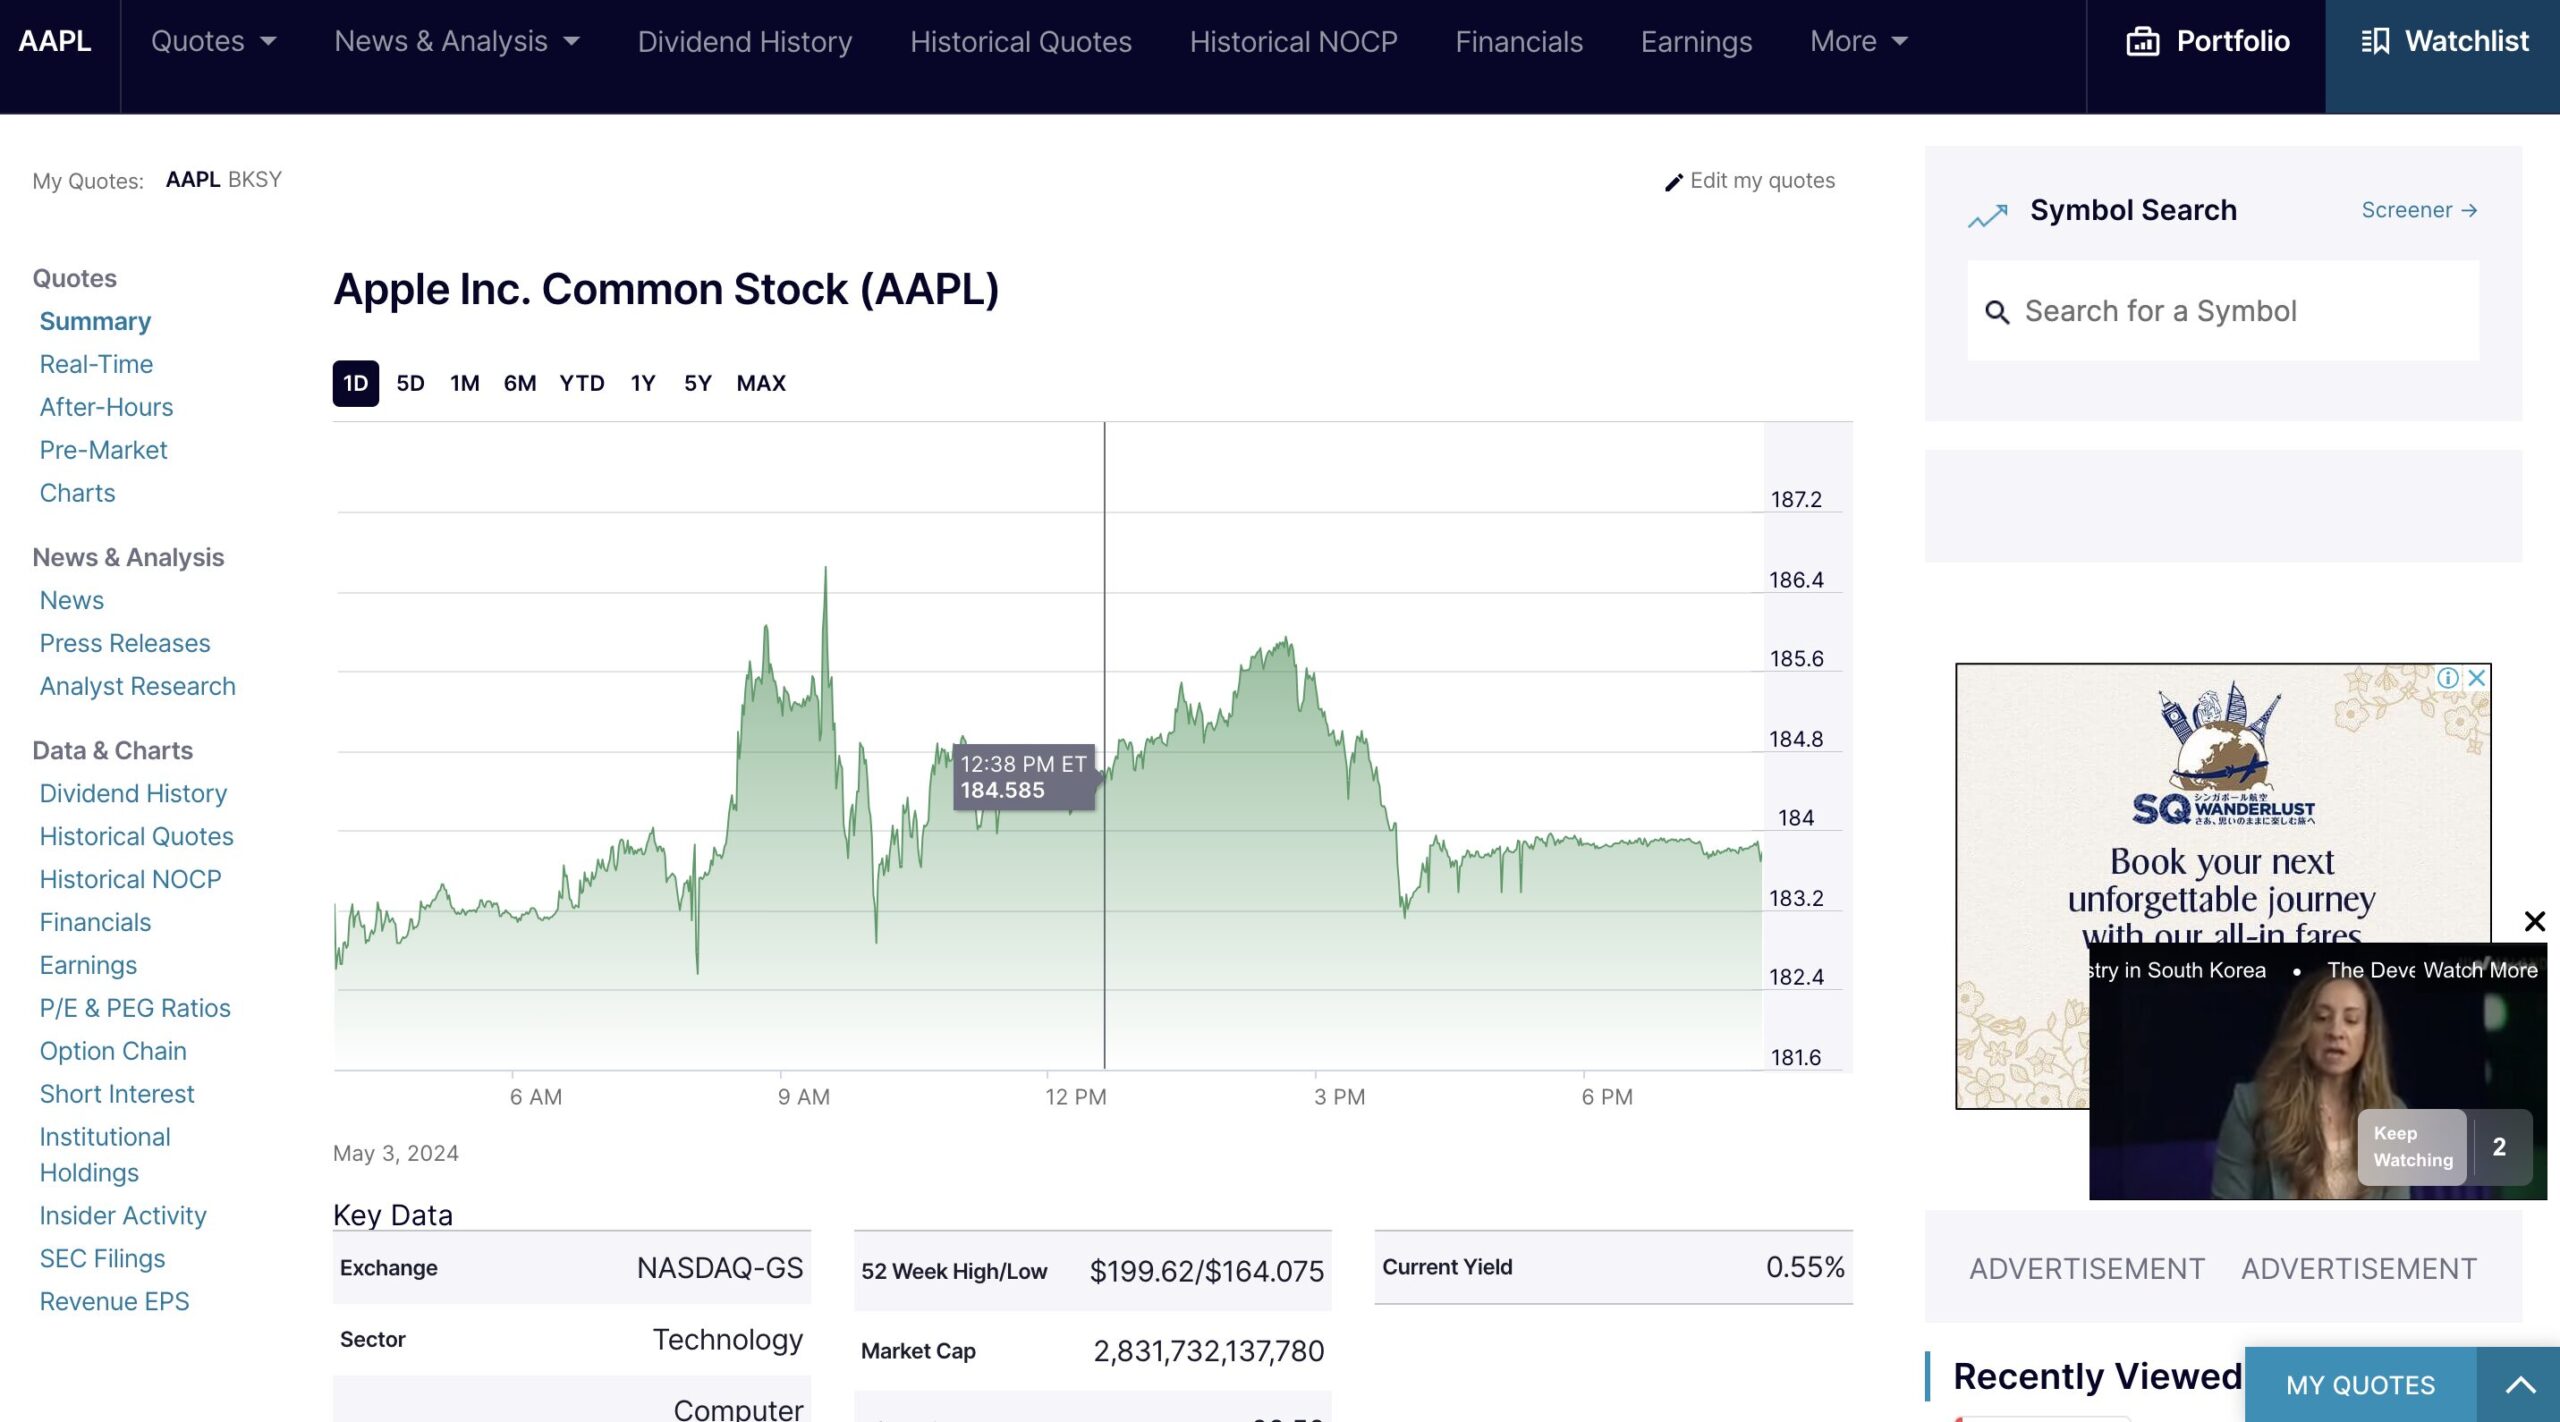Click the trending chart icon beside Symbol Search
The width and height of the screenshot is (2560, 1422).
pos(1987,215)
